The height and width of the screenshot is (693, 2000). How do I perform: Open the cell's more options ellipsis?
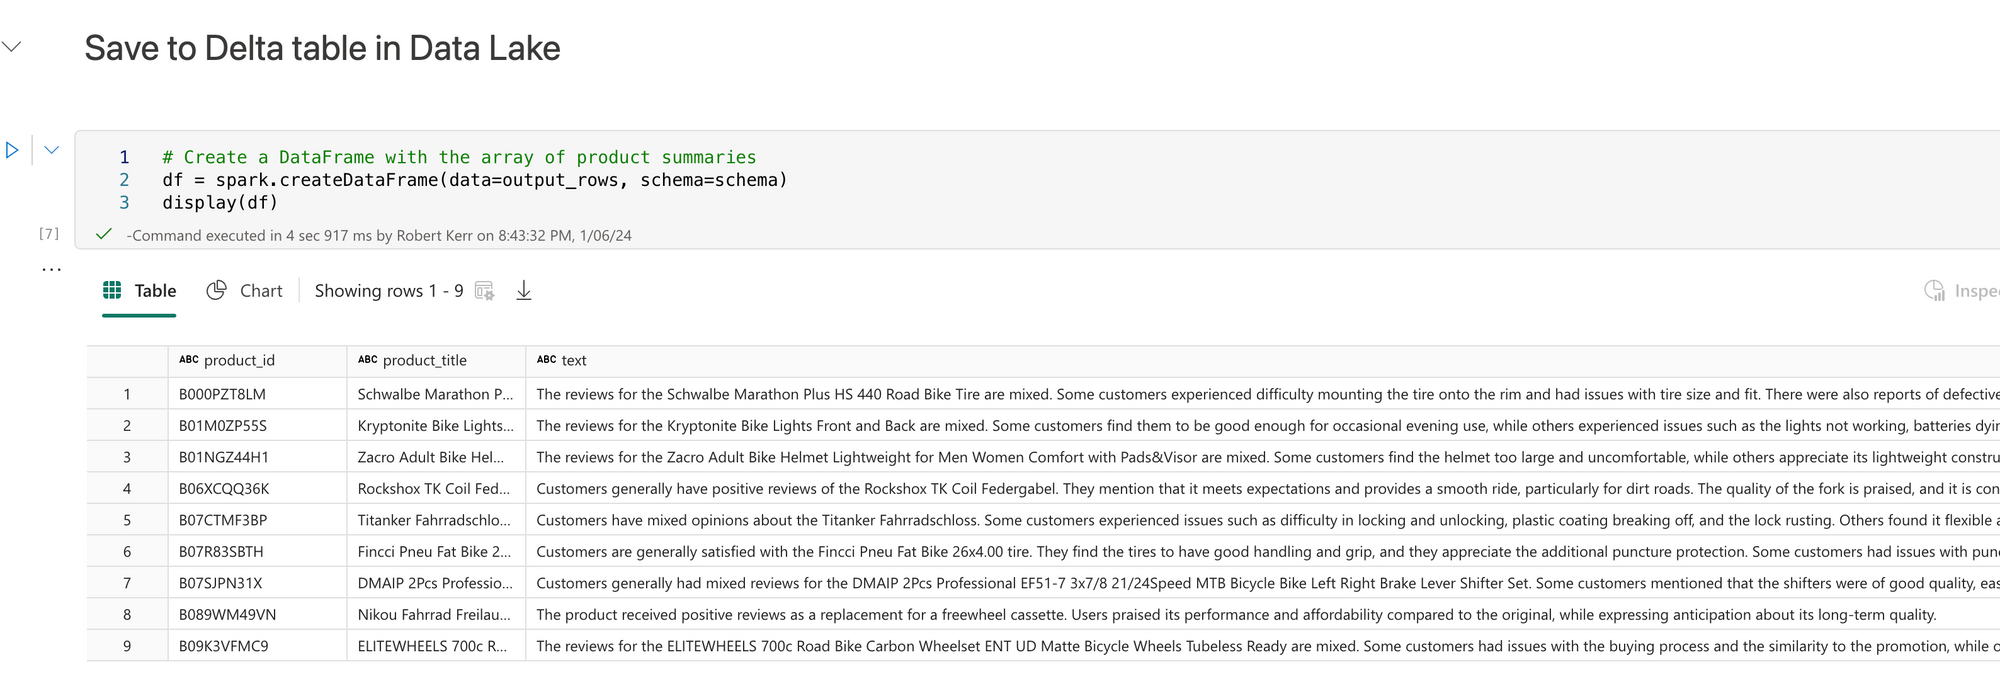tap(52, 269)
